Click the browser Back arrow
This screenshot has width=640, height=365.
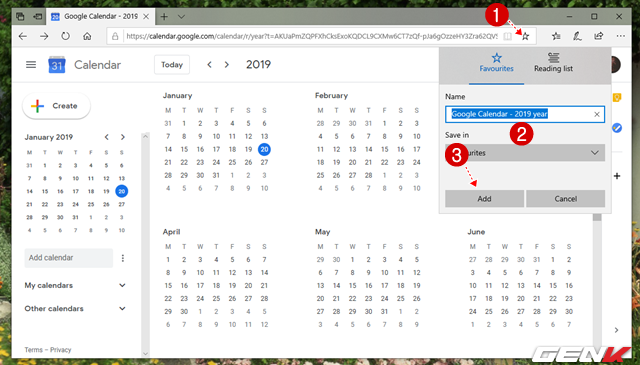23,36
